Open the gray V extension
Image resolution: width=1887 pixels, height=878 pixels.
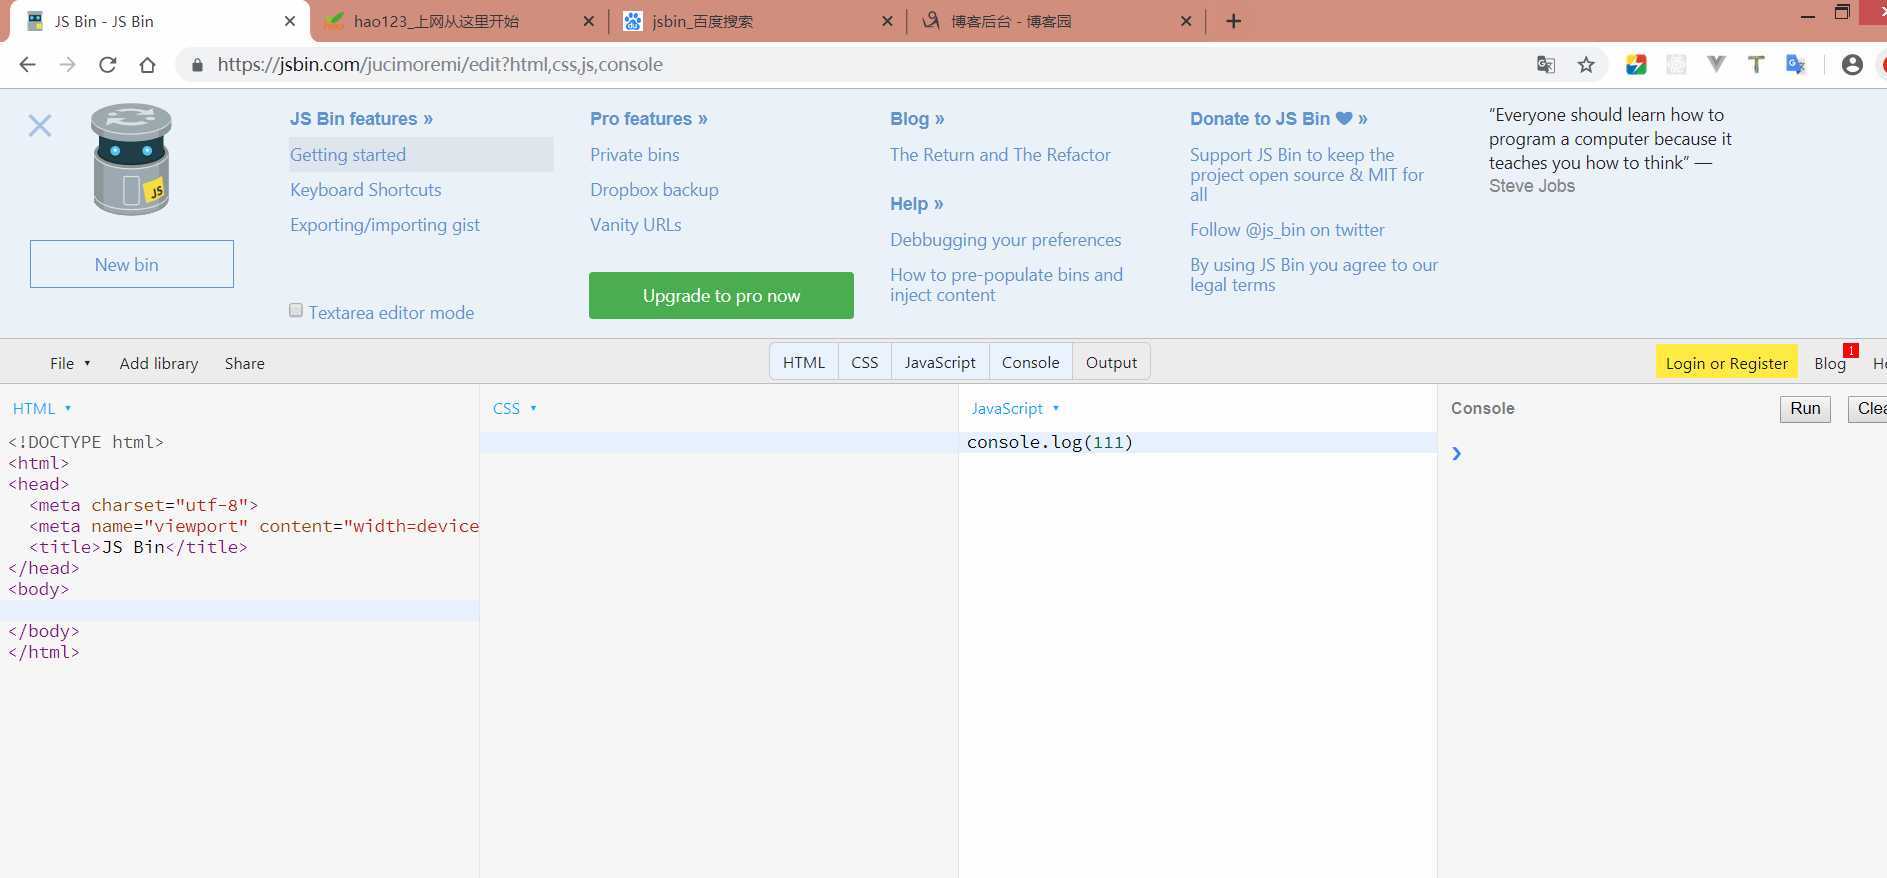point(1716,65)
